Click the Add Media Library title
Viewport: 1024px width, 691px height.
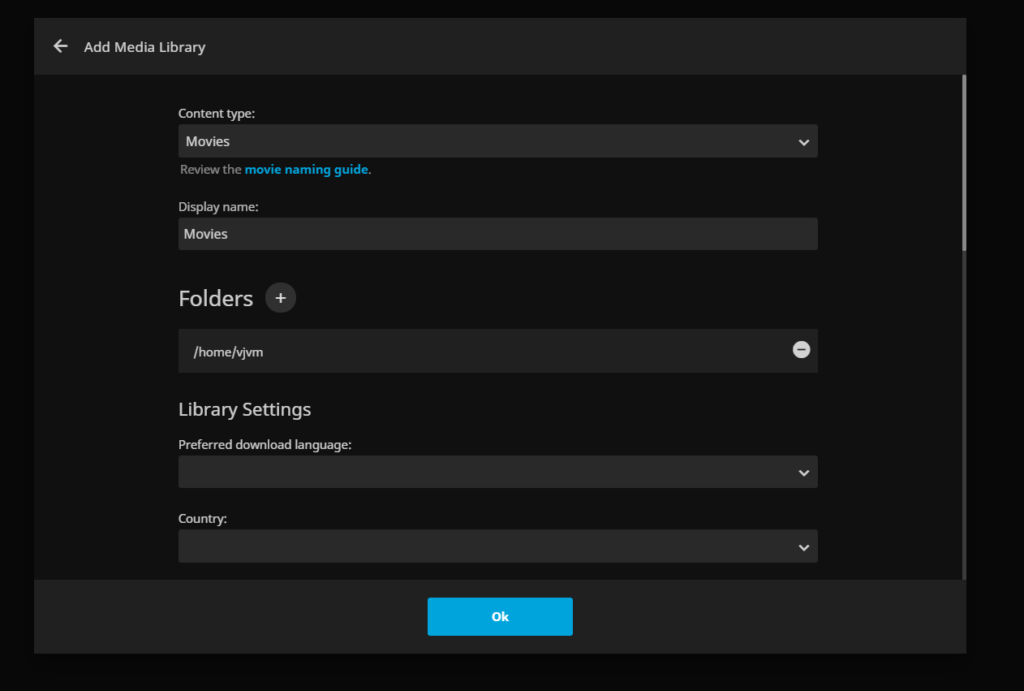tap(144, 47)
